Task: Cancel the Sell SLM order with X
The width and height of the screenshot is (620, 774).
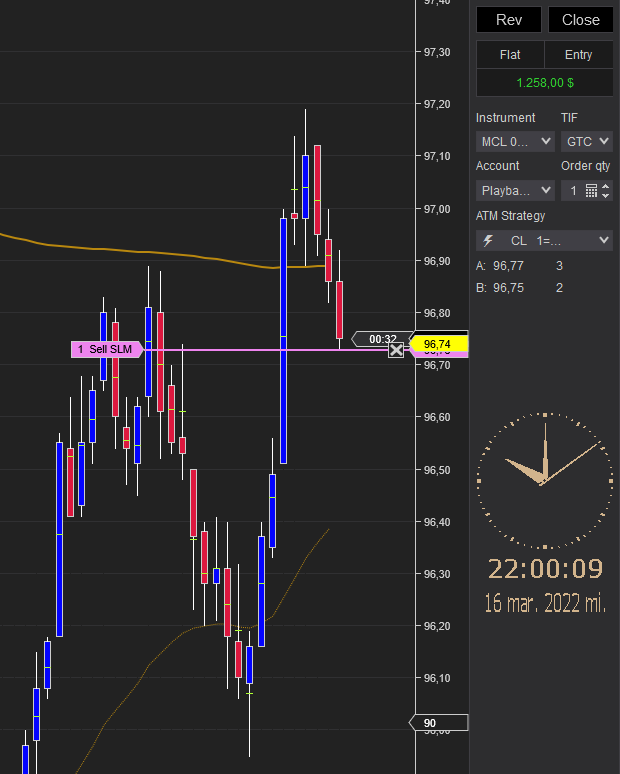Action: tap(396, 350)
